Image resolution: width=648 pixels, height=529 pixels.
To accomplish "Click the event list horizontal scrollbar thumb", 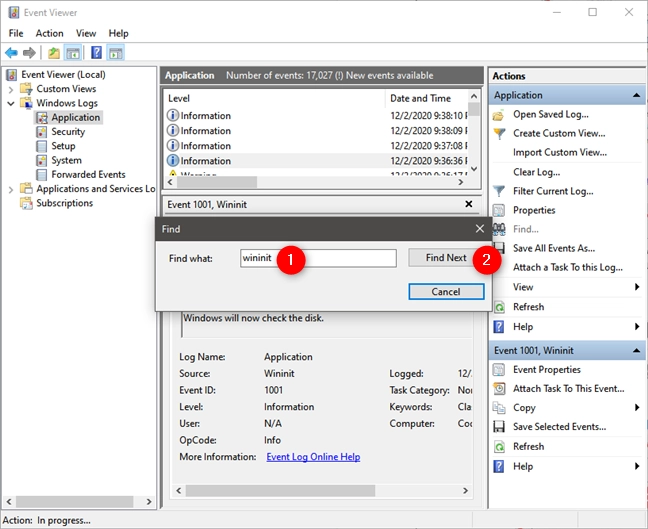I will pos(217,182).
